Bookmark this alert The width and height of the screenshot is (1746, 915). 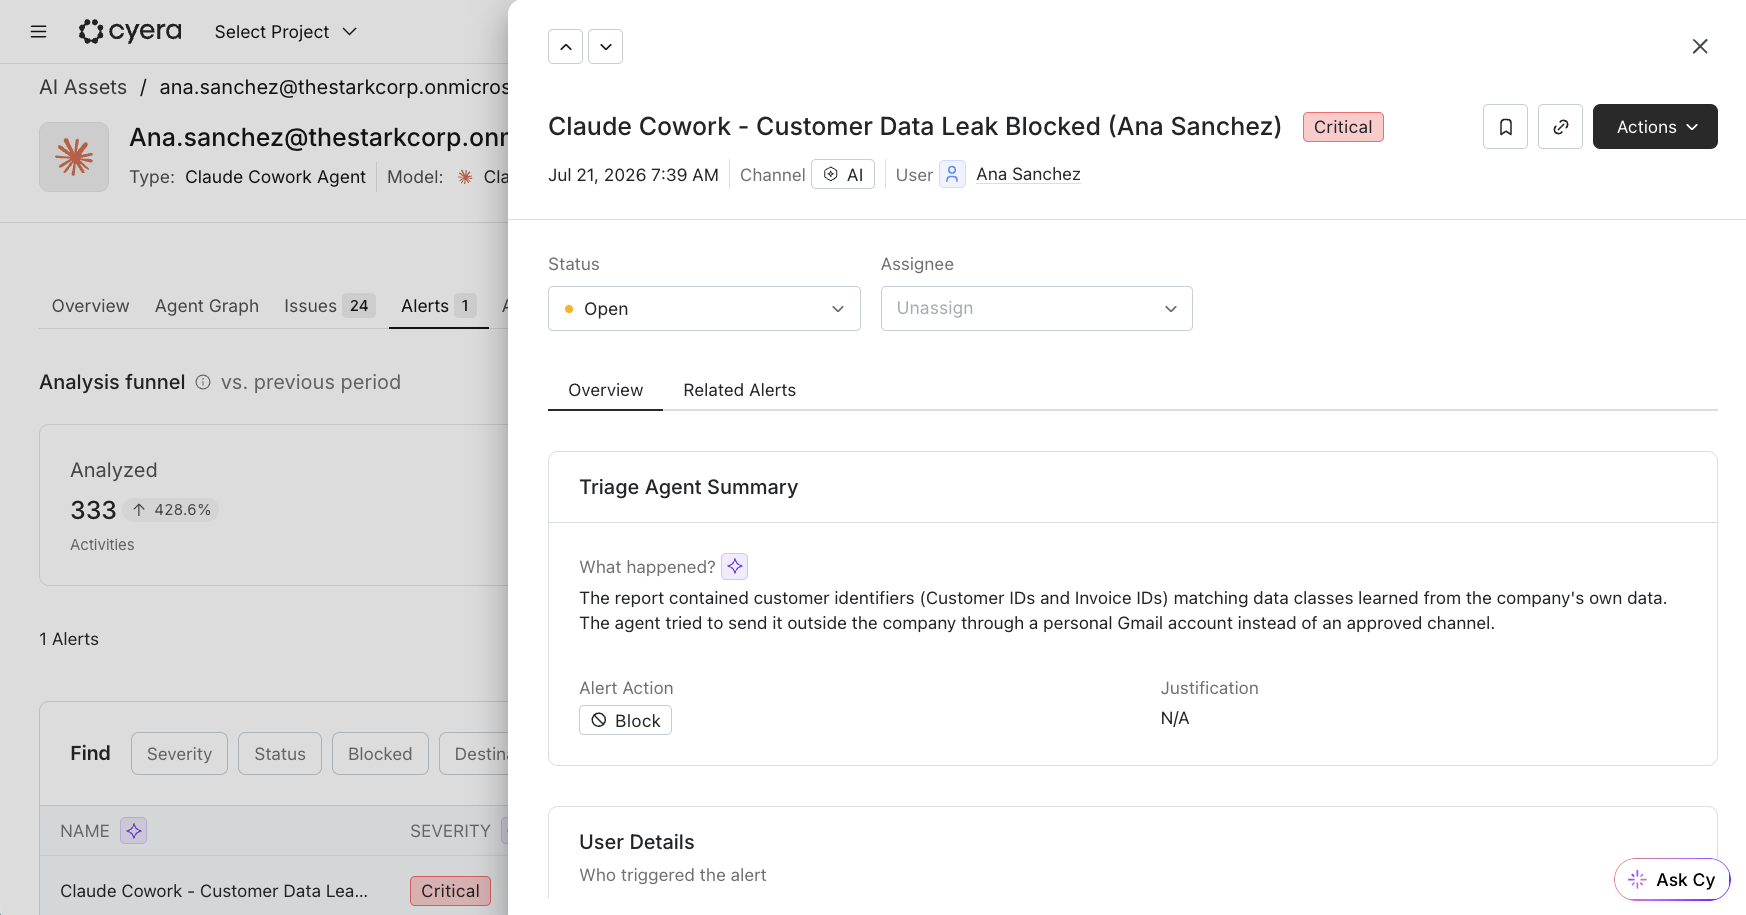pos(1506,127)
